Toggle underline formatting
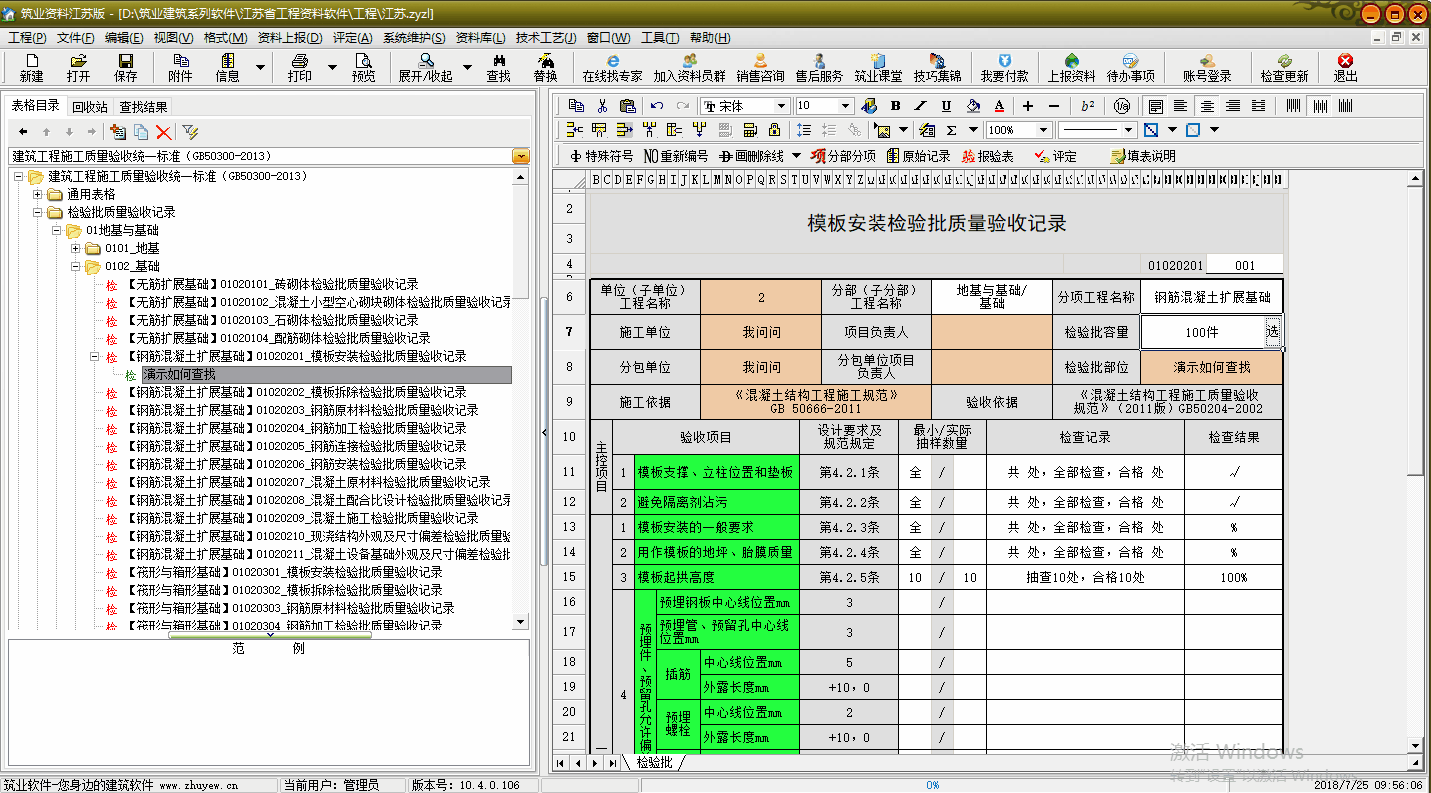This screenshot has height=793, width=1431. coord(946,106)
